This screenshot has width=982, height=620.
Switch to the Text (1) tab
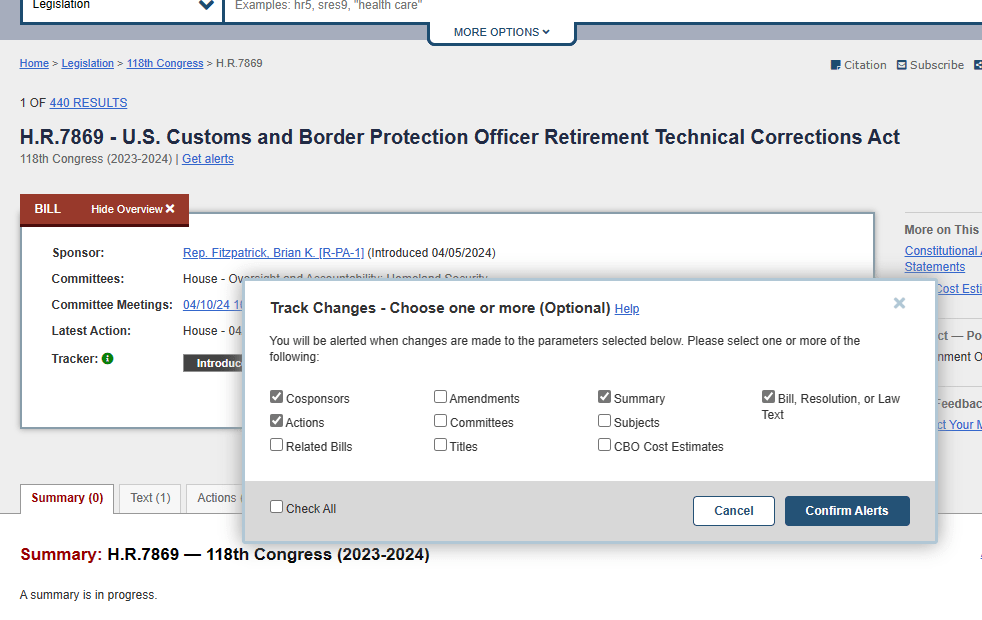pyautogui.click(x=150, y=498)
